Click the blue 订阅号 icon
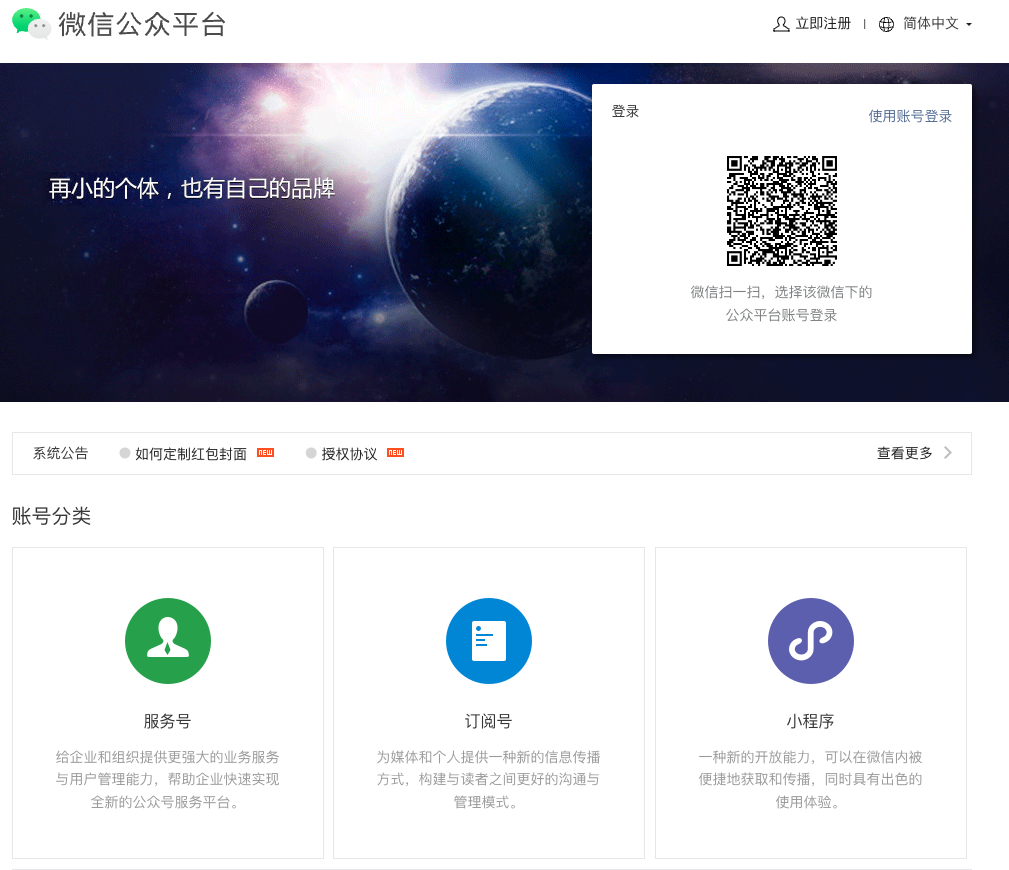Image resolution: width=1009 pixels, height=870 pixels. point(489,641)
